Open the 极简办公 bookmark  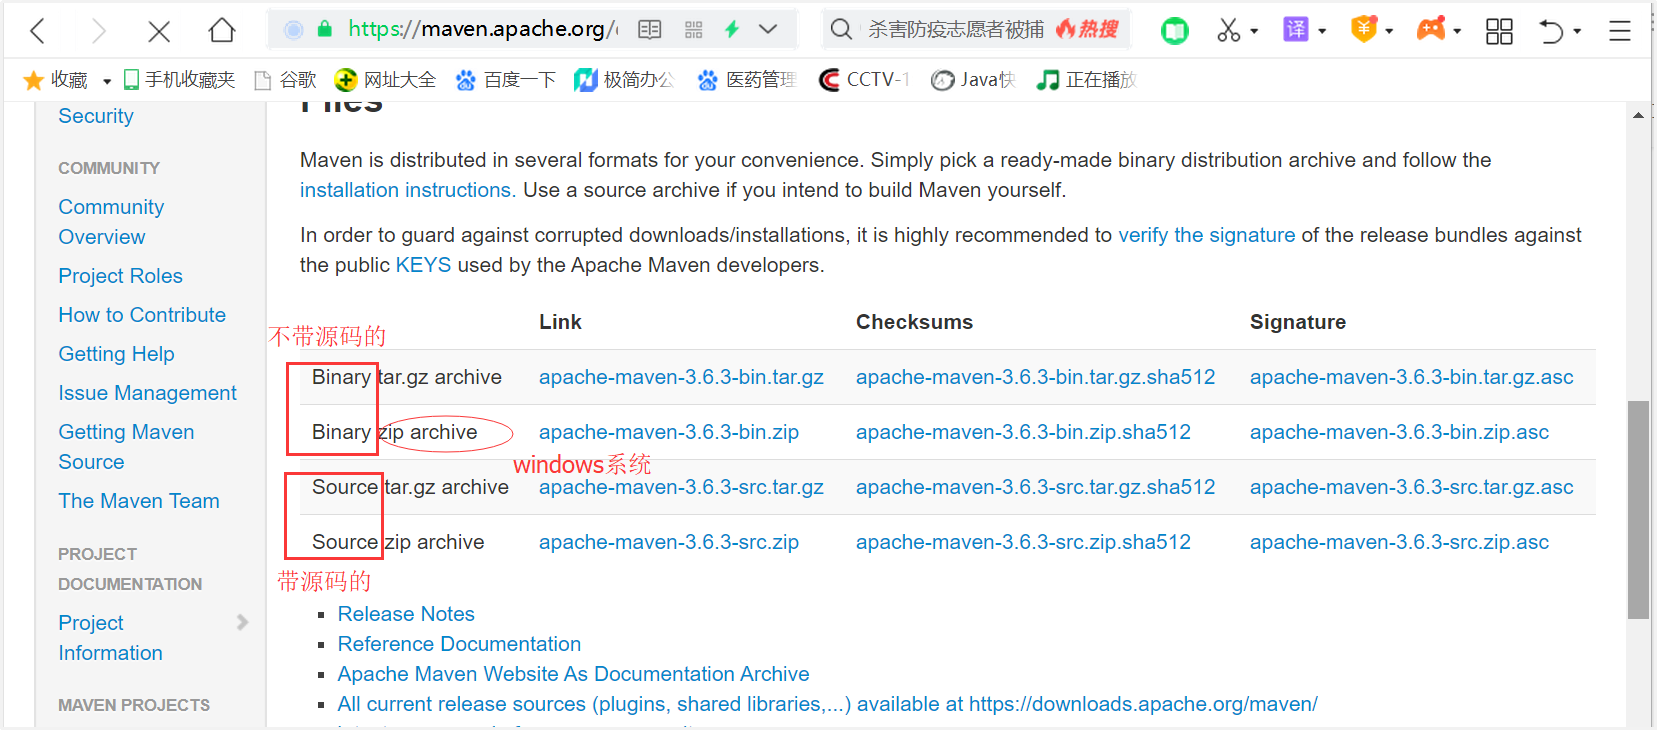pyautogui.click(x=624, y=80)
